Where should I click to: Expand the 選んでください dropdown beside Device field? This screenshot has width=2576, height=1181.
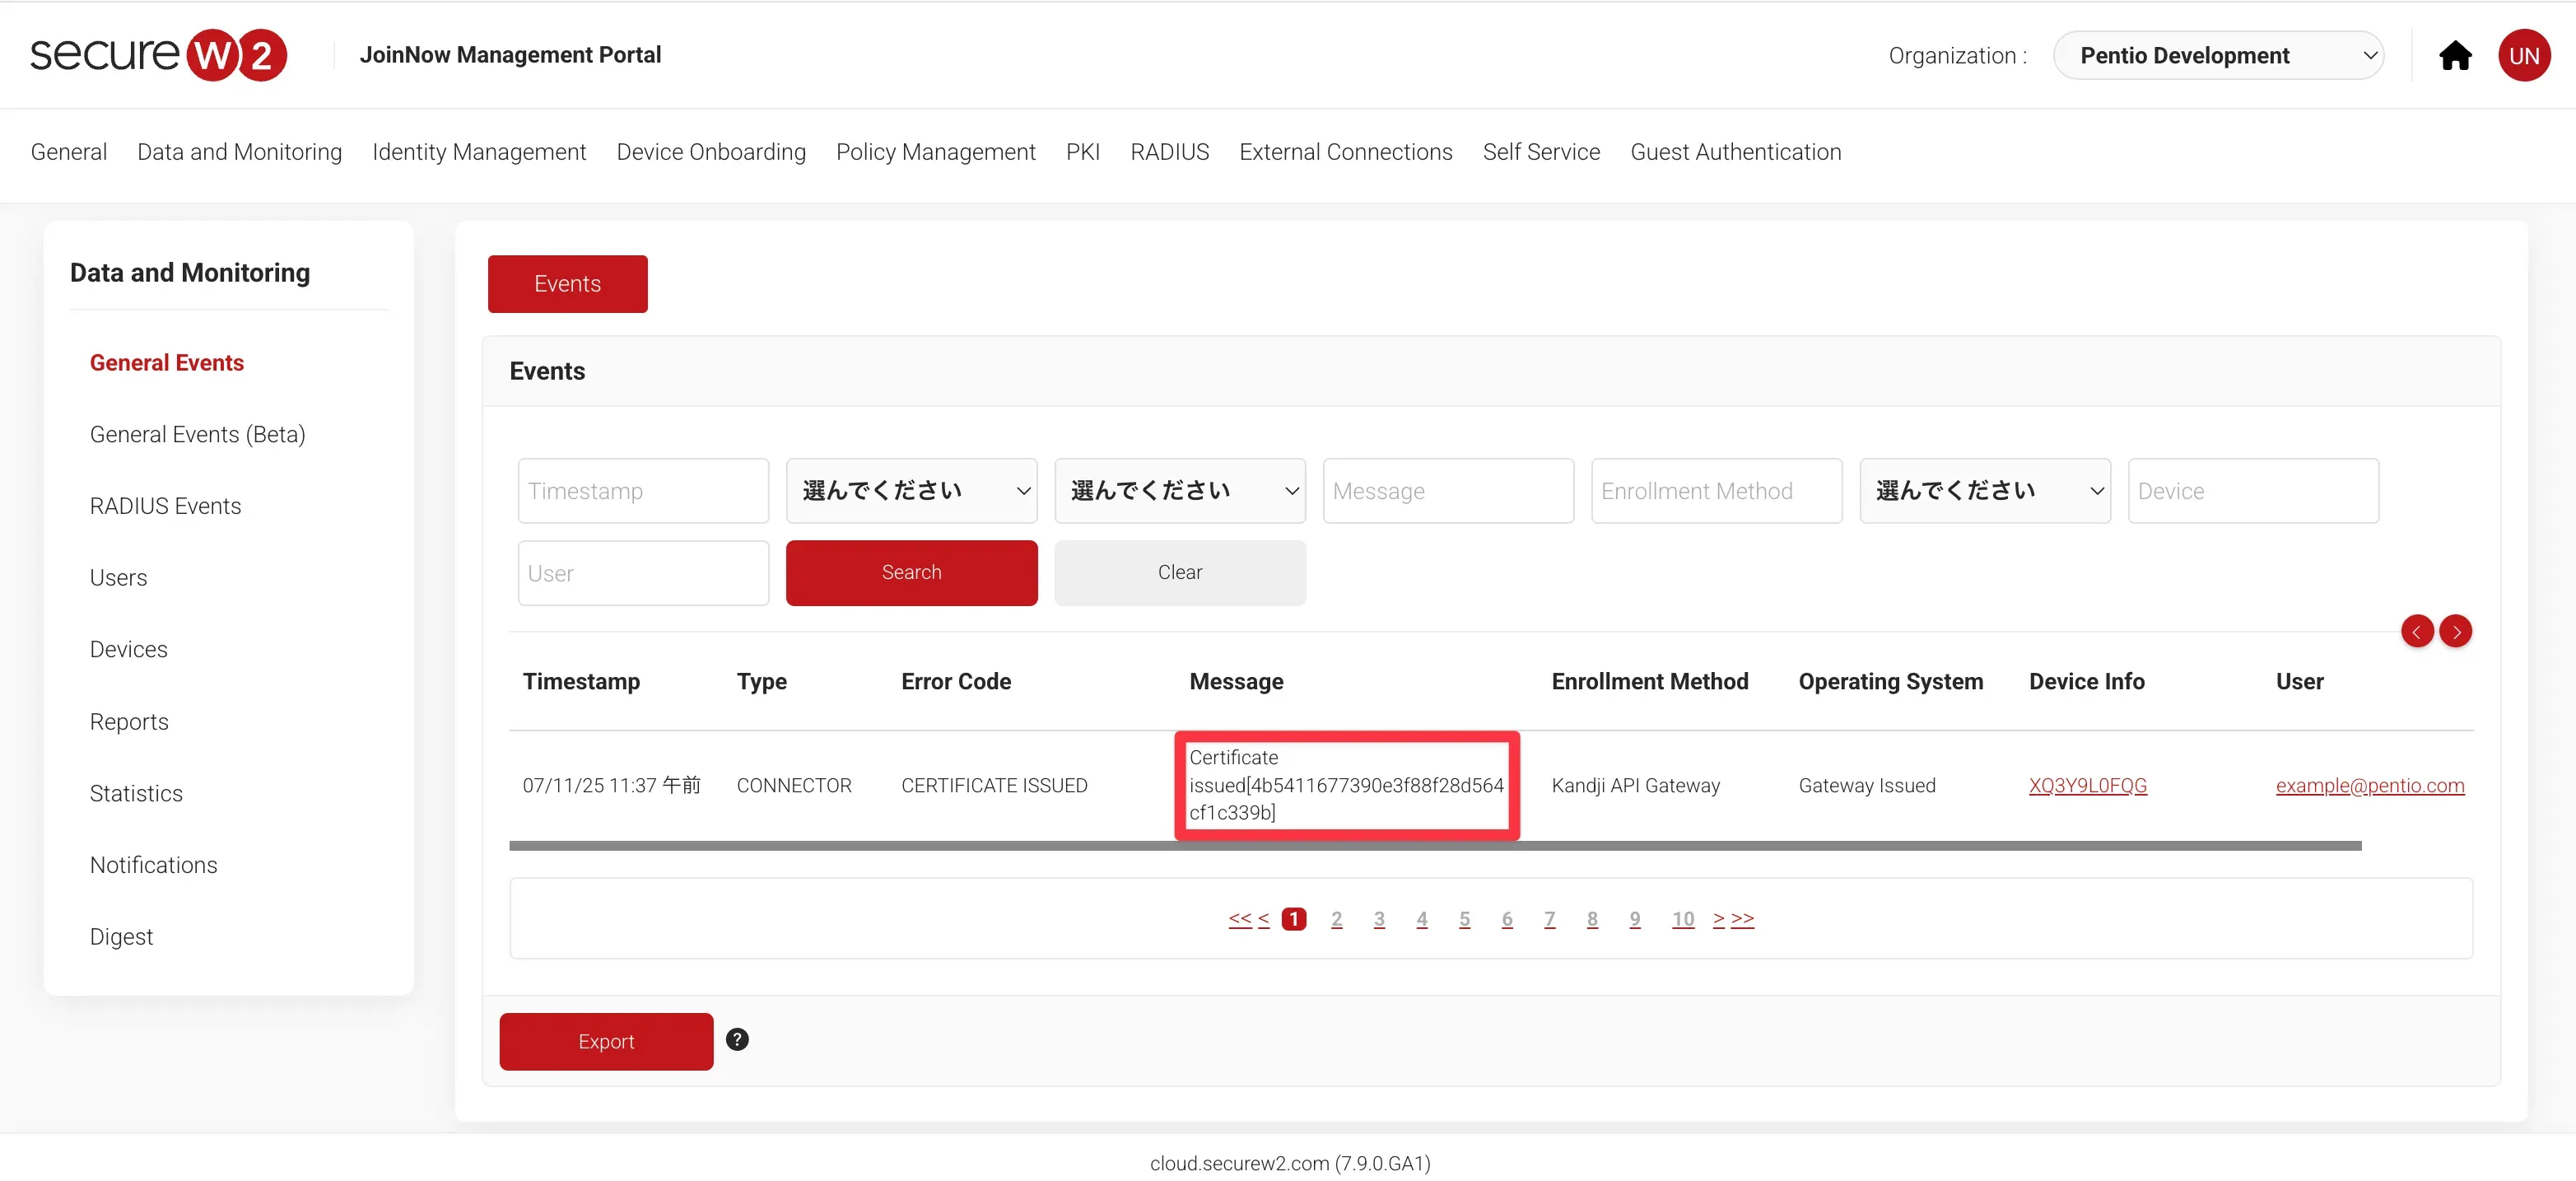1984,491
